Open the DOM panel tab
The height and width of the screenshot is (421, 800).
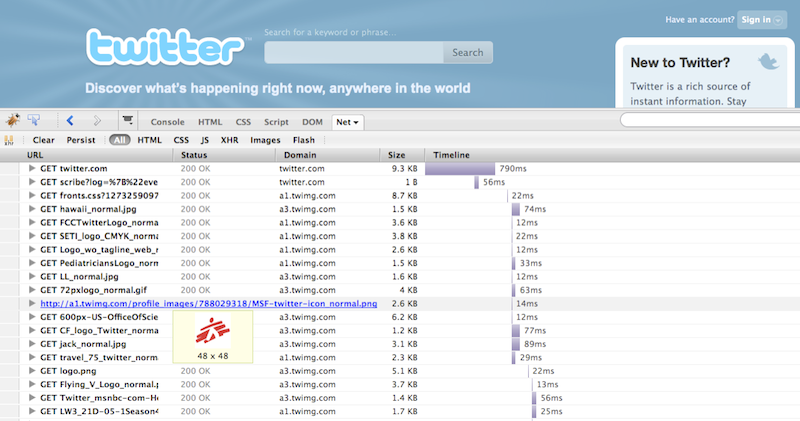312,122
